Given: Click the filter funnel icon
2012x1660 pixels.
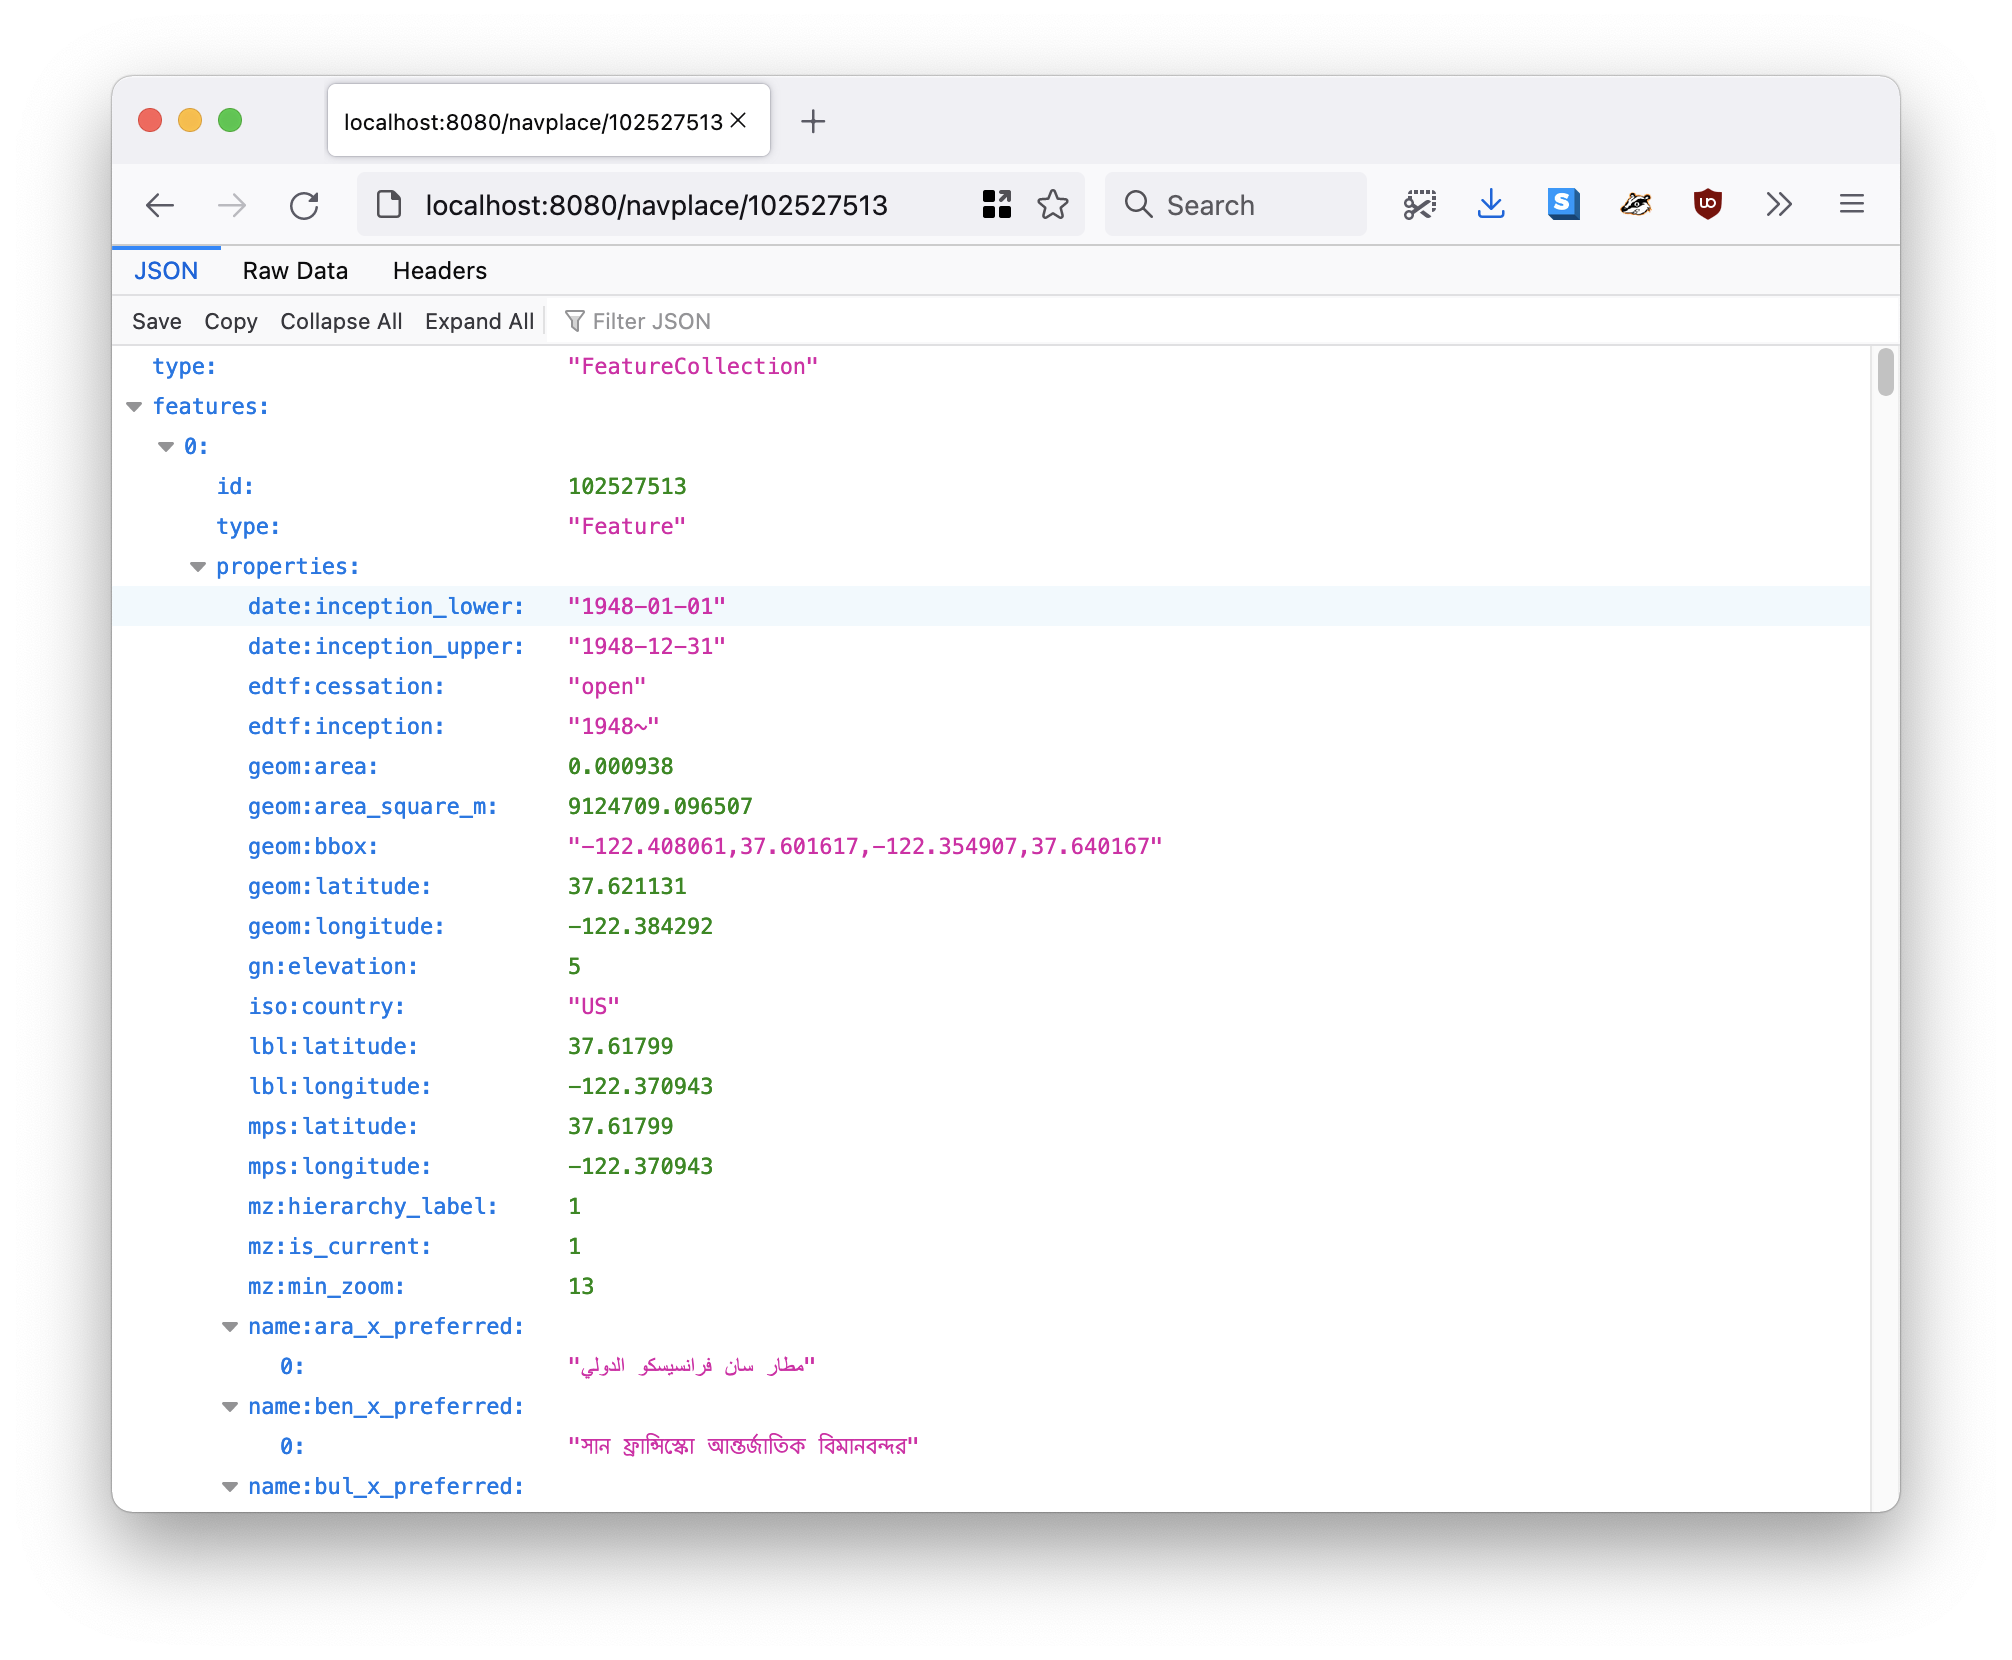Looking at the screenshot, I should click(x=574, y=321).
